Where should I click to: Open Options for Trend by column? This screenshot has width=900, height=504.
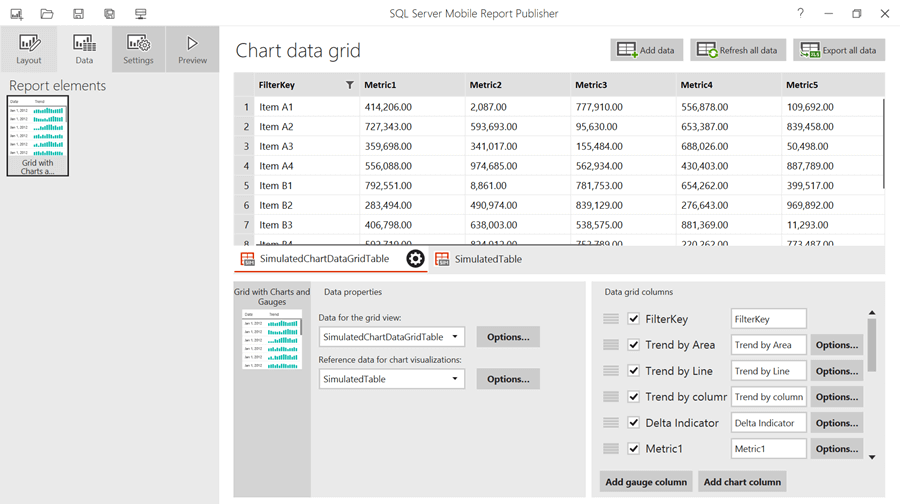837,397
